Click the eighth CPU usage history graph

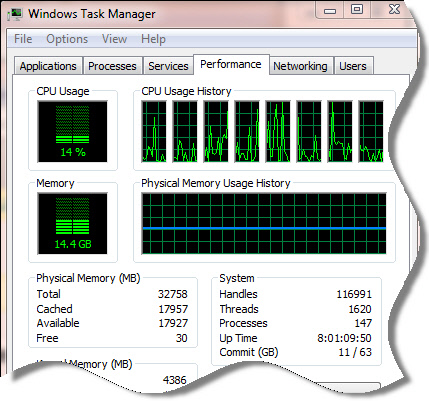click(x=371, y=132)
